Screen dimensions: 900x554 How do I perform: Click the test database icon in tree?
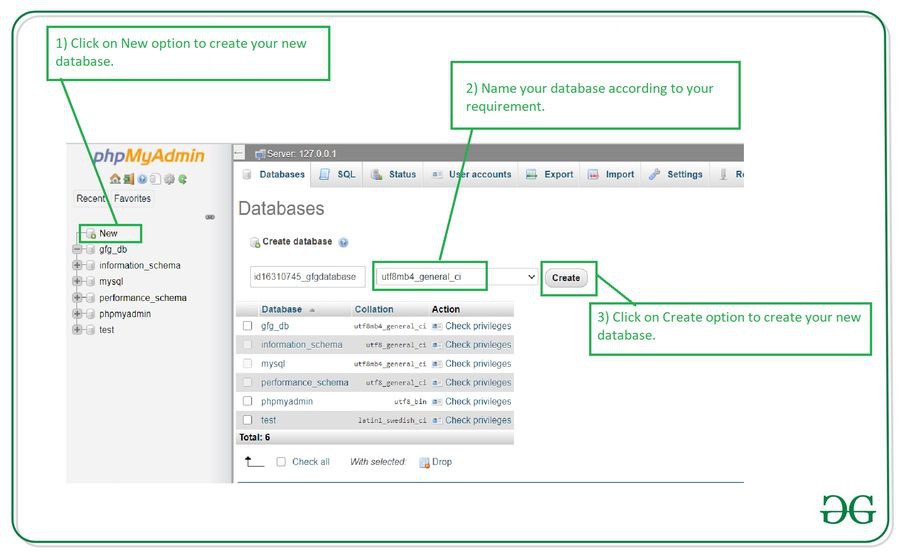[90, 330]
